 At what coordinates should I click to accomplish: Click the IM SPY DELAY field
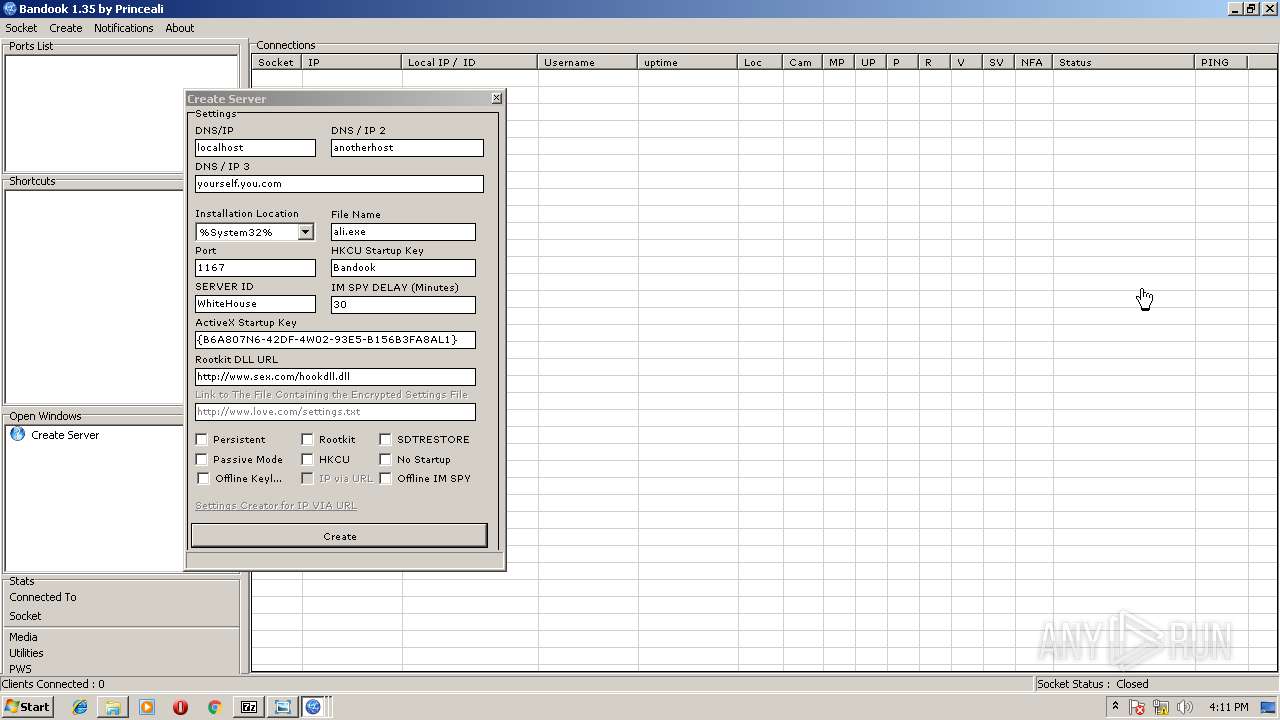point(403,305)
